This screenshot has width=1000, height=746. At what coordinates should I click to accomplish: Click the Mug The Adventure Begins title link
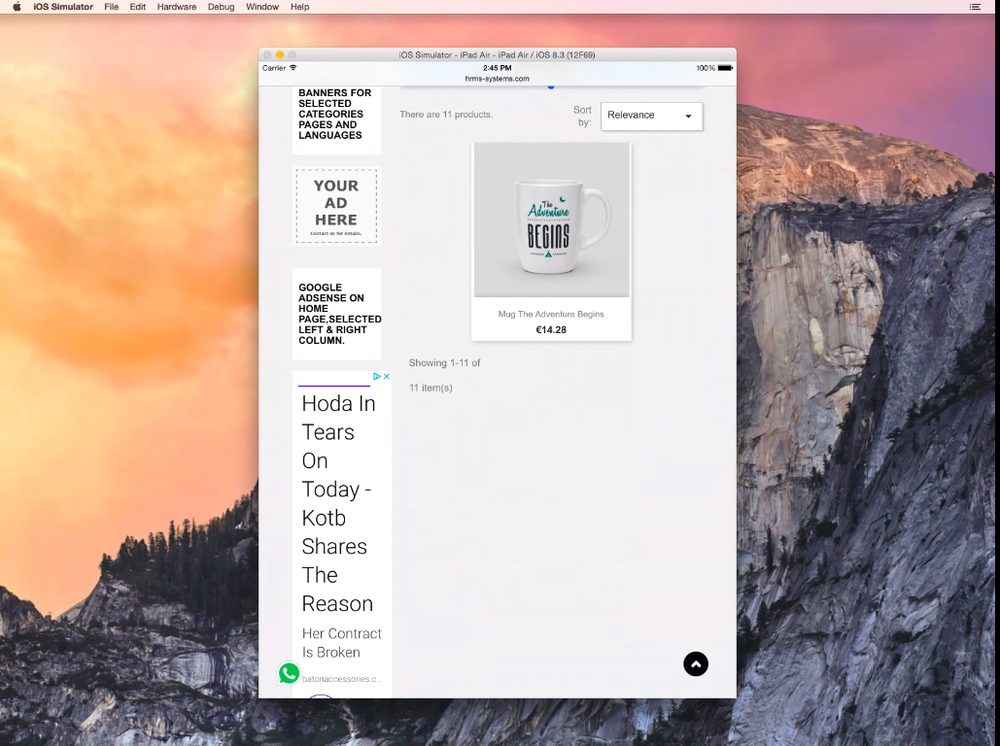click(551, 314)
